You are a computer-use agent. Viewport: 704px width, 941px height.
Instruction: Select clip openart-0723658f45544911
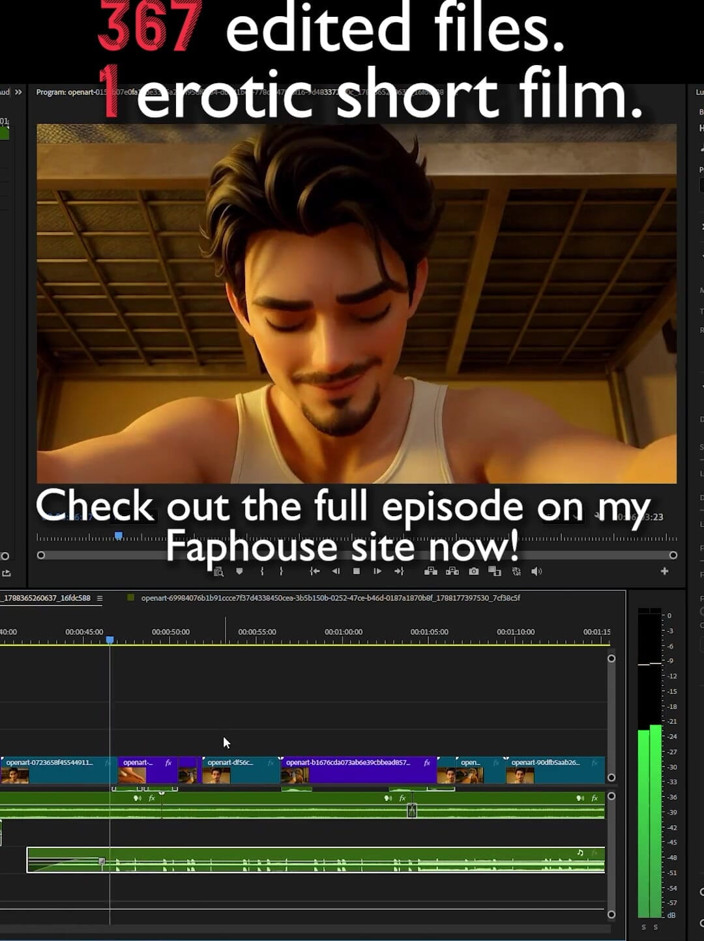58,770
